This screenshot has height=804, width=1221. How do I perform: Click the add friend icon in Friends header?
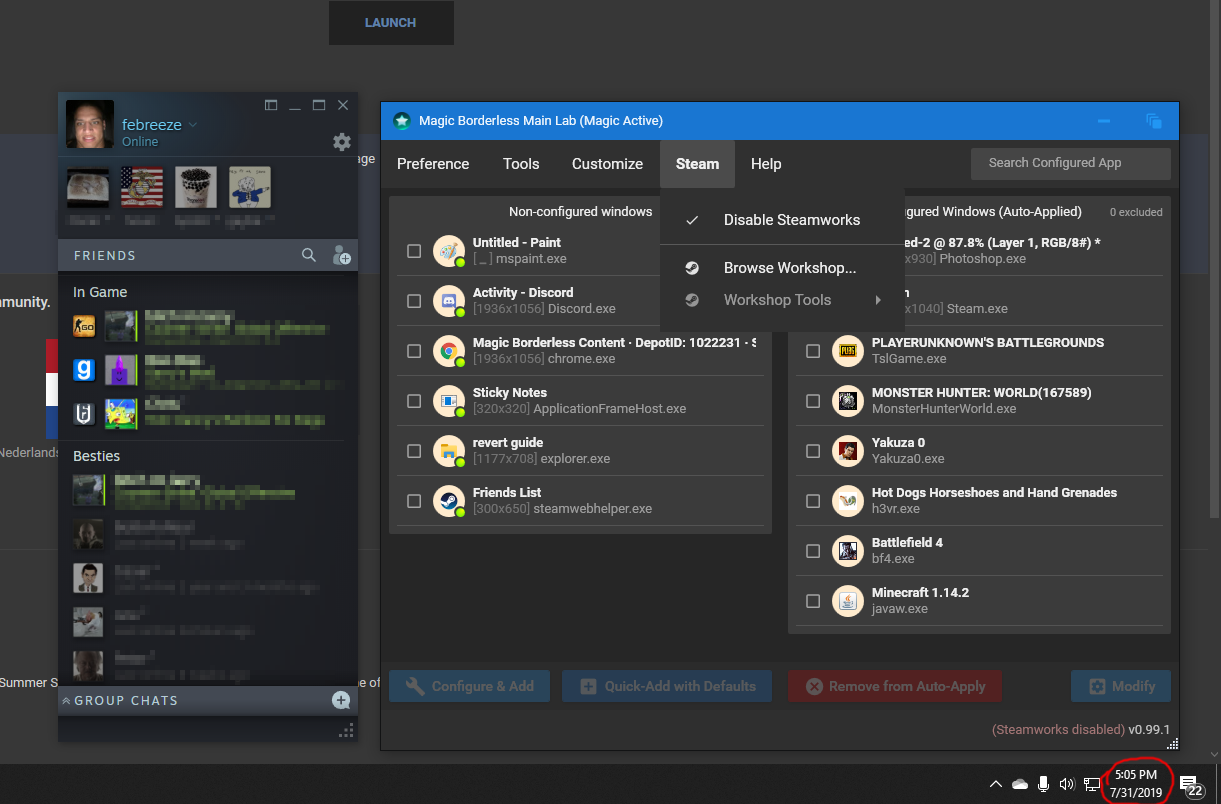click(x=341, y=256)
